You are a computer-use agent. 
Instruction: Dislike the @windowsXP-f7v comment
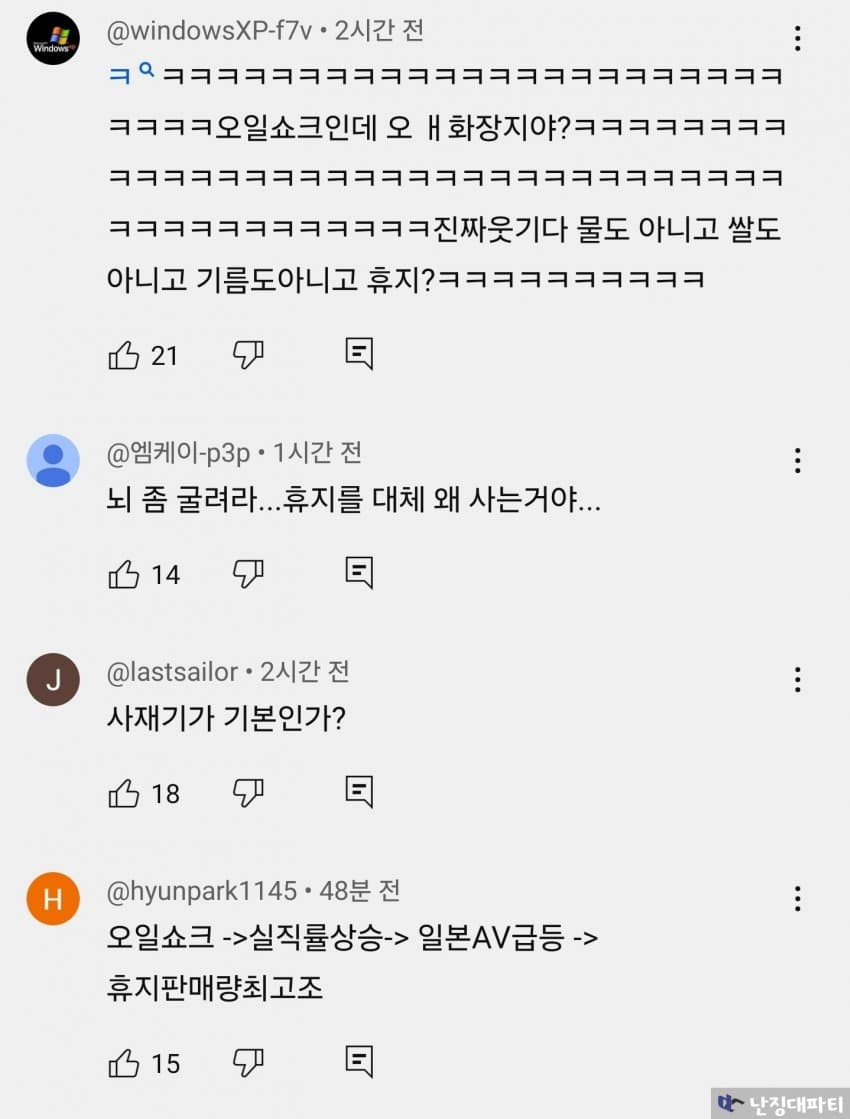coord(247,354)
